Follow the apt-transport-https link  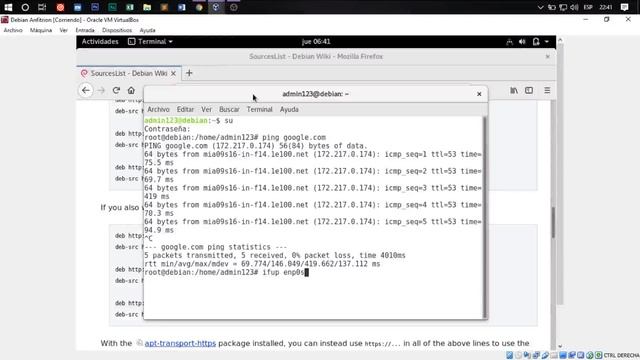pyautogui.click(x=180, y=343)
